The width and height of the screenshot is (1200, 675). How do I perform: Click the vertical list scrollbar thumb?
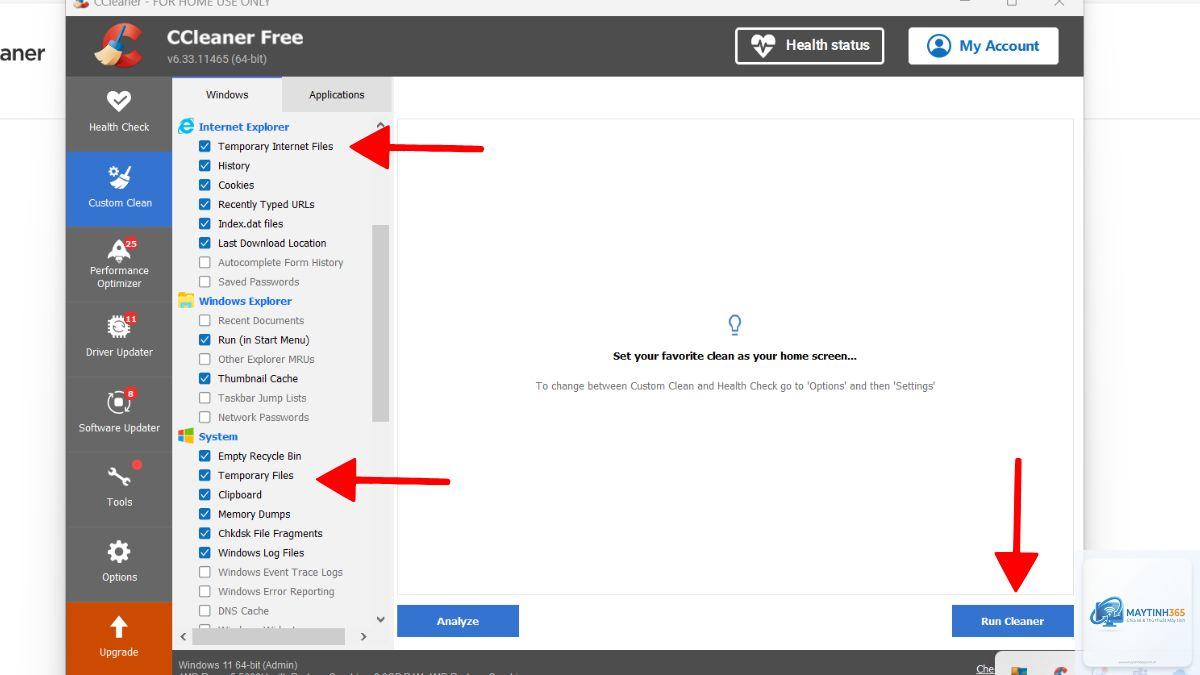click(380, 323)
